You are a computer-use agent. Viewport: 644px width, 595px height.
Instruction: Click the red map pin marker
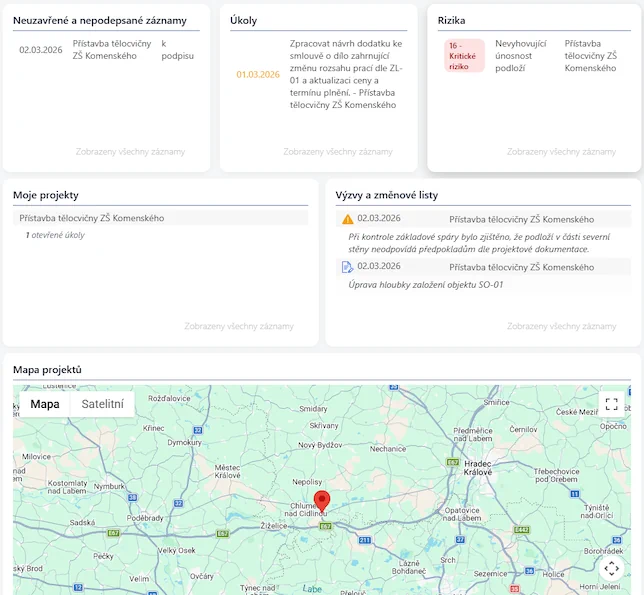(x=321, y=502)
